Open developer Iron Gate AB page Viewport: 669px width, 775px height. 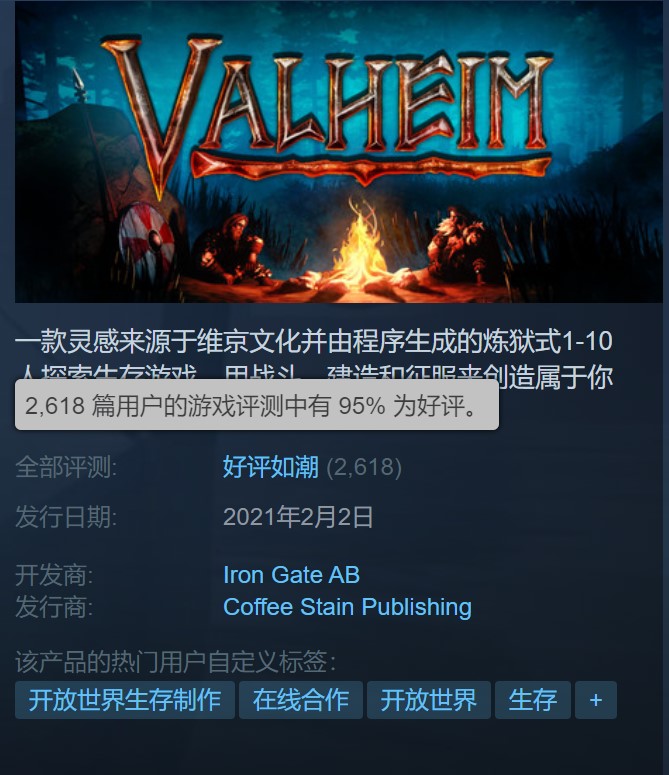pos(291,575)
